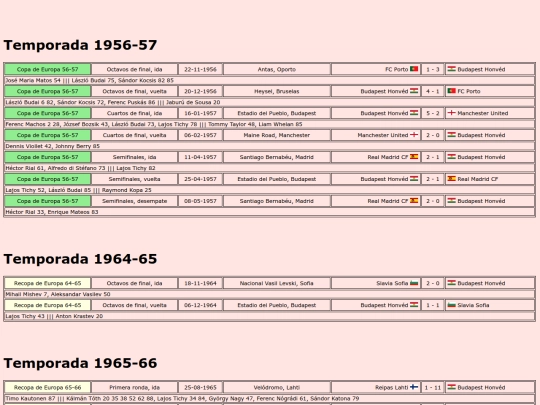Viewport: 540px width, 405px height.
Task: Click the Hungary flag in the 16-01-1957 row
Action: point(414,113)
